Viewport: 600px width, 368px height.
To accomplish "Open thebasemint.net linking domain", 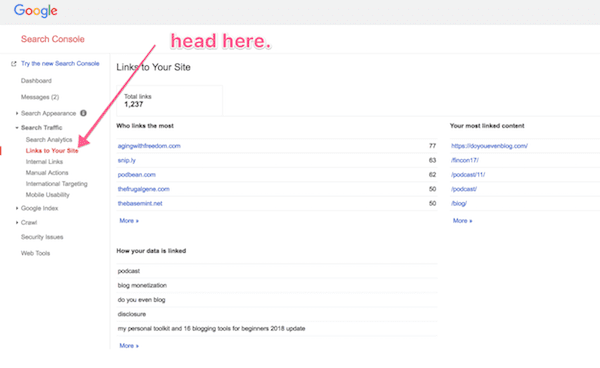I will click(140, 204).
